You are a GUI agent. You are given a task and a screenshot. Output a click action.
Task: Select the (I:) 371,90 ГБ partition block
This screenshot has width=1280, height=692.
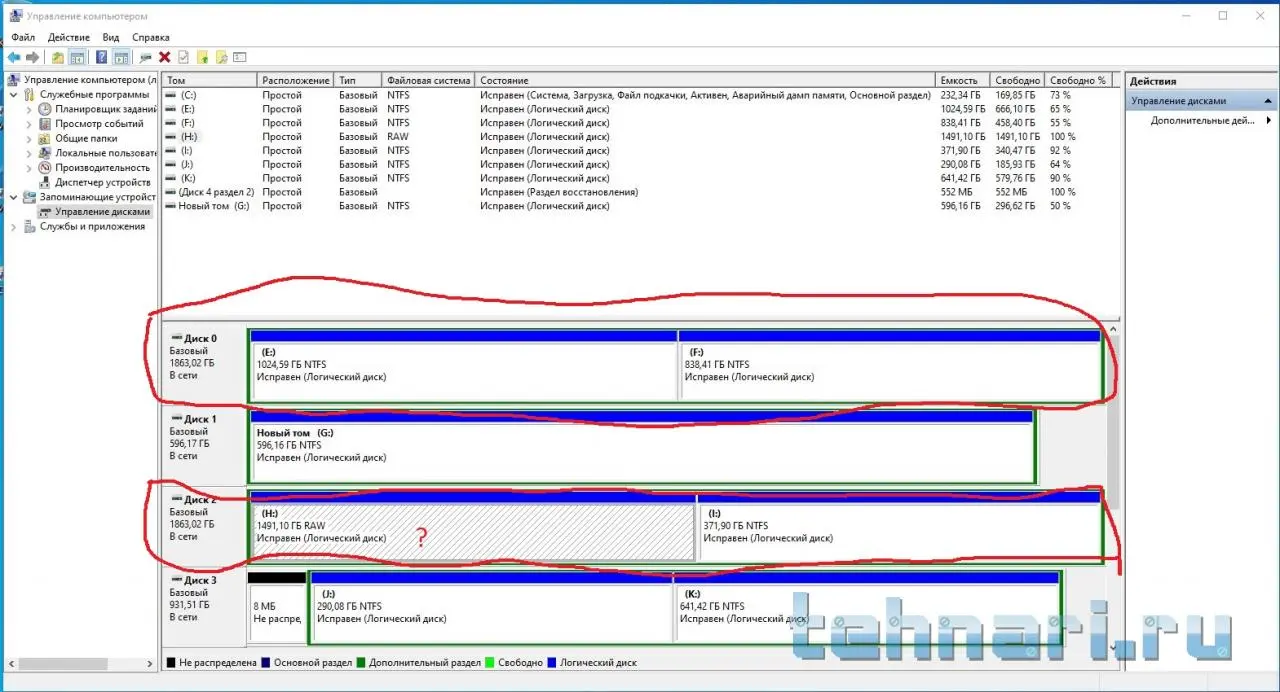(x=899, y=527)
